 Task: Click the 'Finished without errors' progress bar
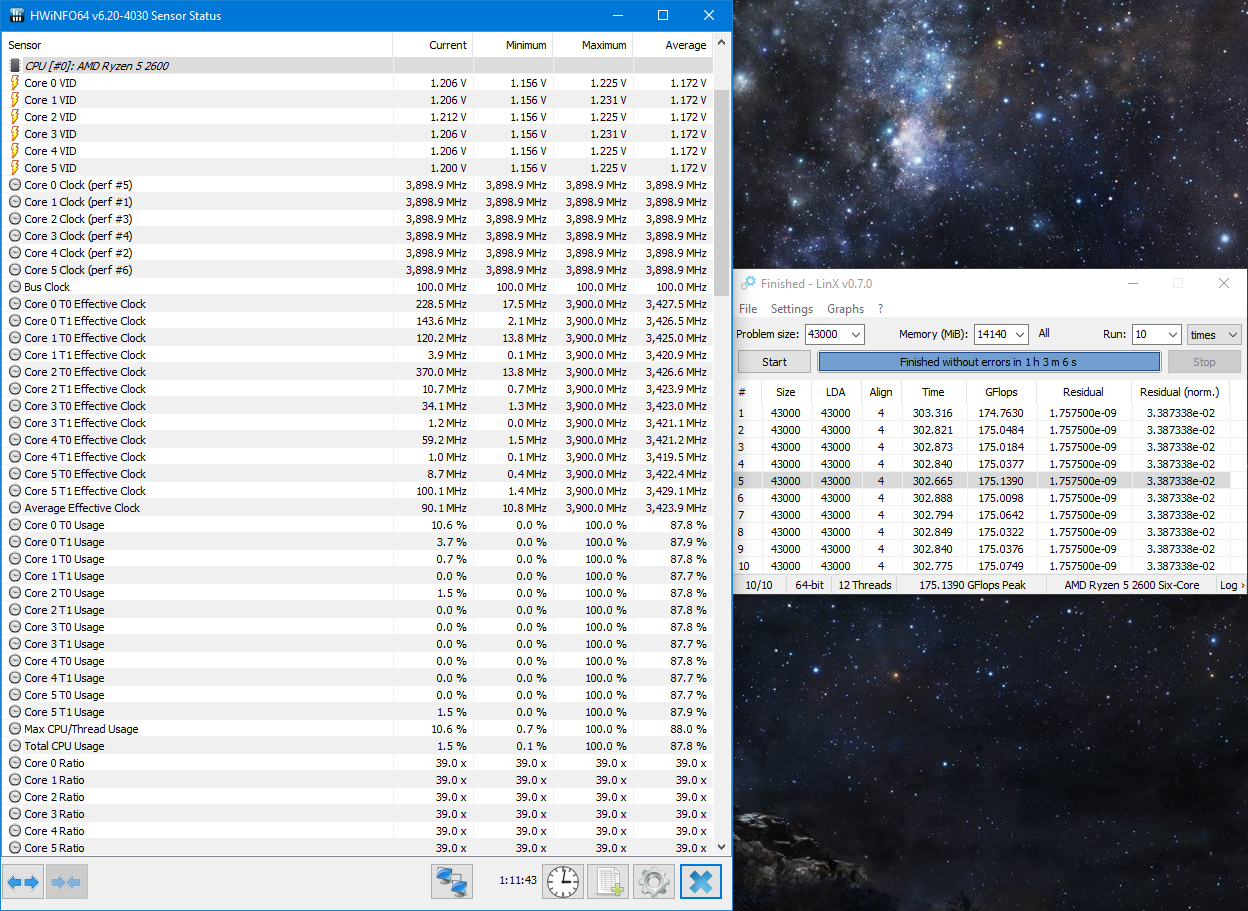(x=989, y=362)
